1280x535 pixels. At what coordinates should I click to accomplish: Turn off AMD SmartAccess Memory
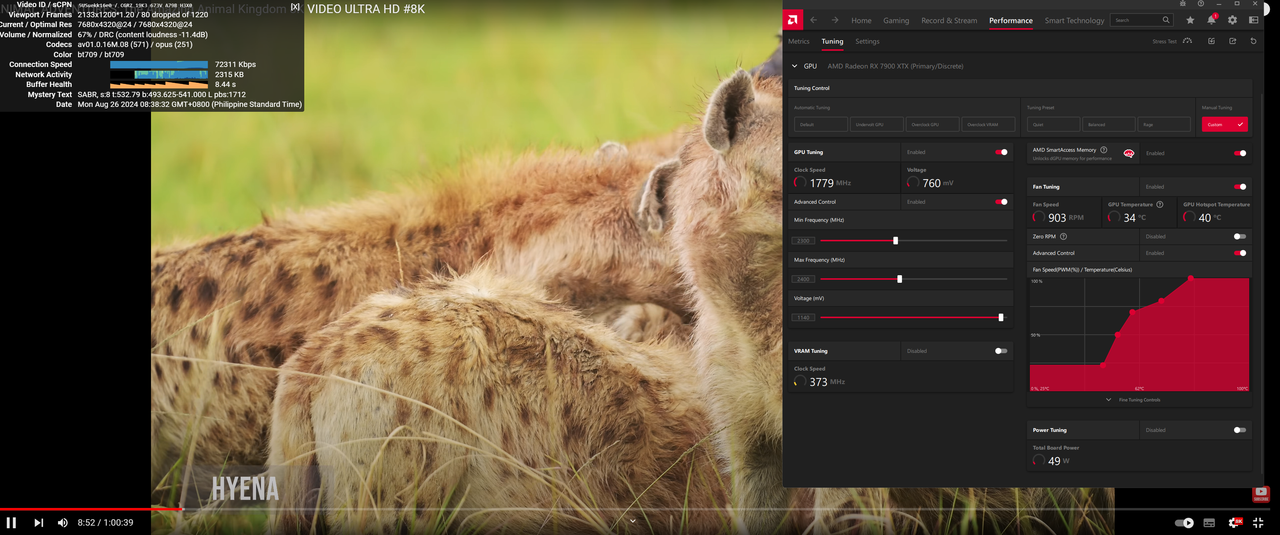pos(1240,153)
